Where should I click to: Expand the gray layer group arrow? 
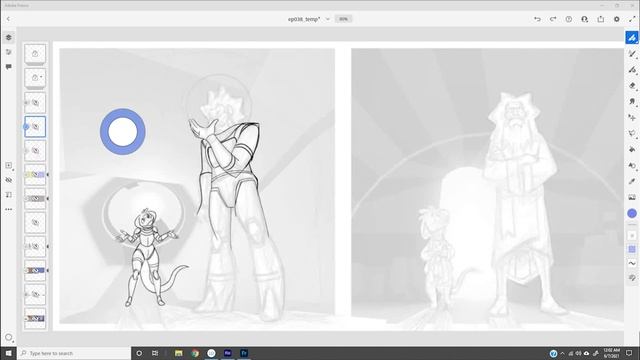tap(48, 199)
